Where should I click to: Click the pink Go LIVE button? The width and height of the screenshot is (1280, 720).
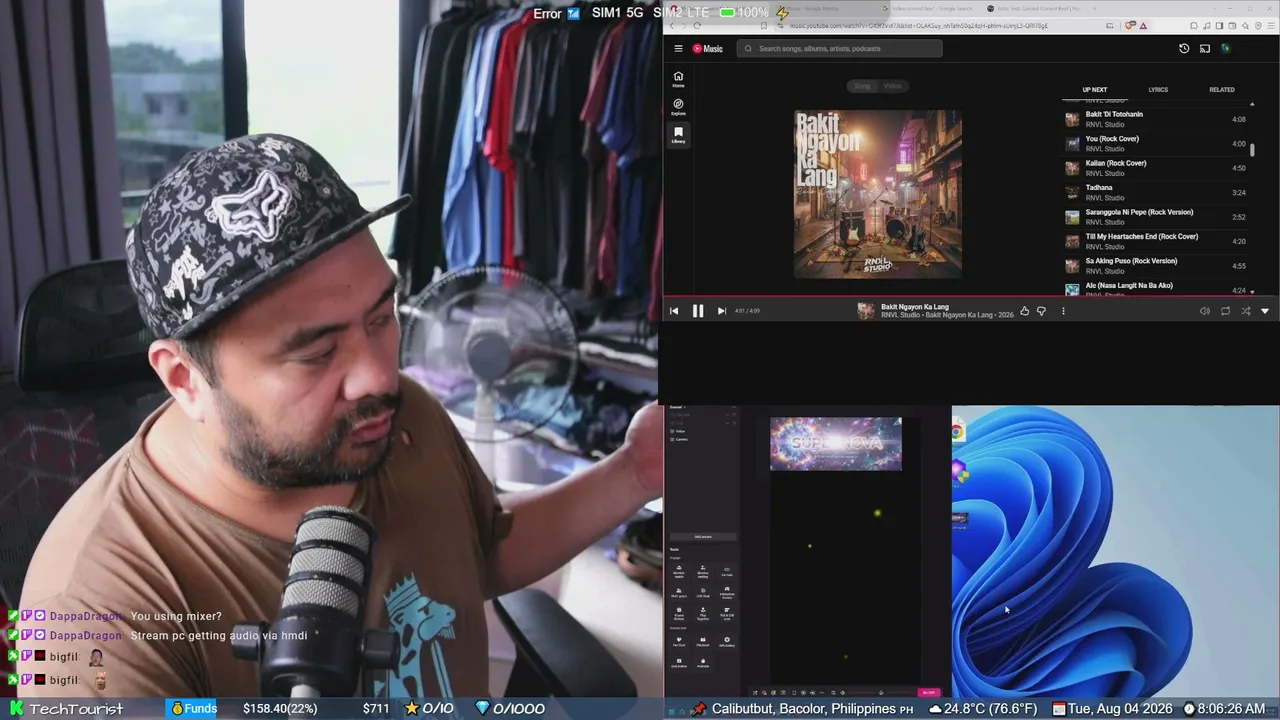click(929, 692)
